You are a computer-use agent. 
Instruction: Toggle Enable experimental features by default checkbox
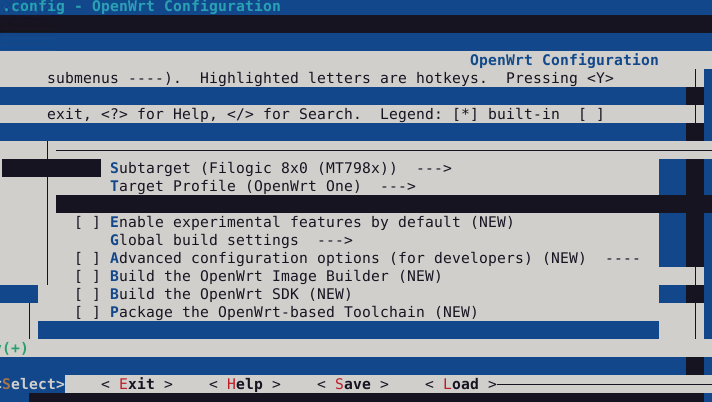(87, 222)
